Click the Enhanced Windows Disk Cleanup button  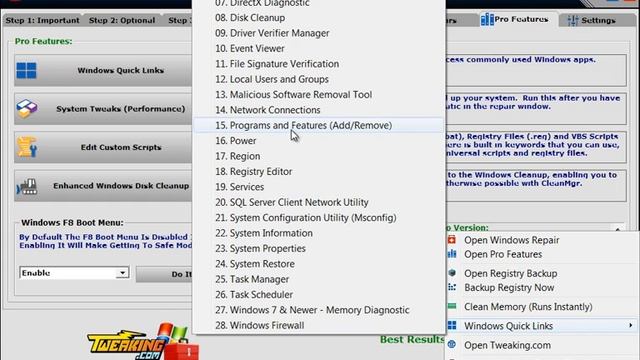103,186
